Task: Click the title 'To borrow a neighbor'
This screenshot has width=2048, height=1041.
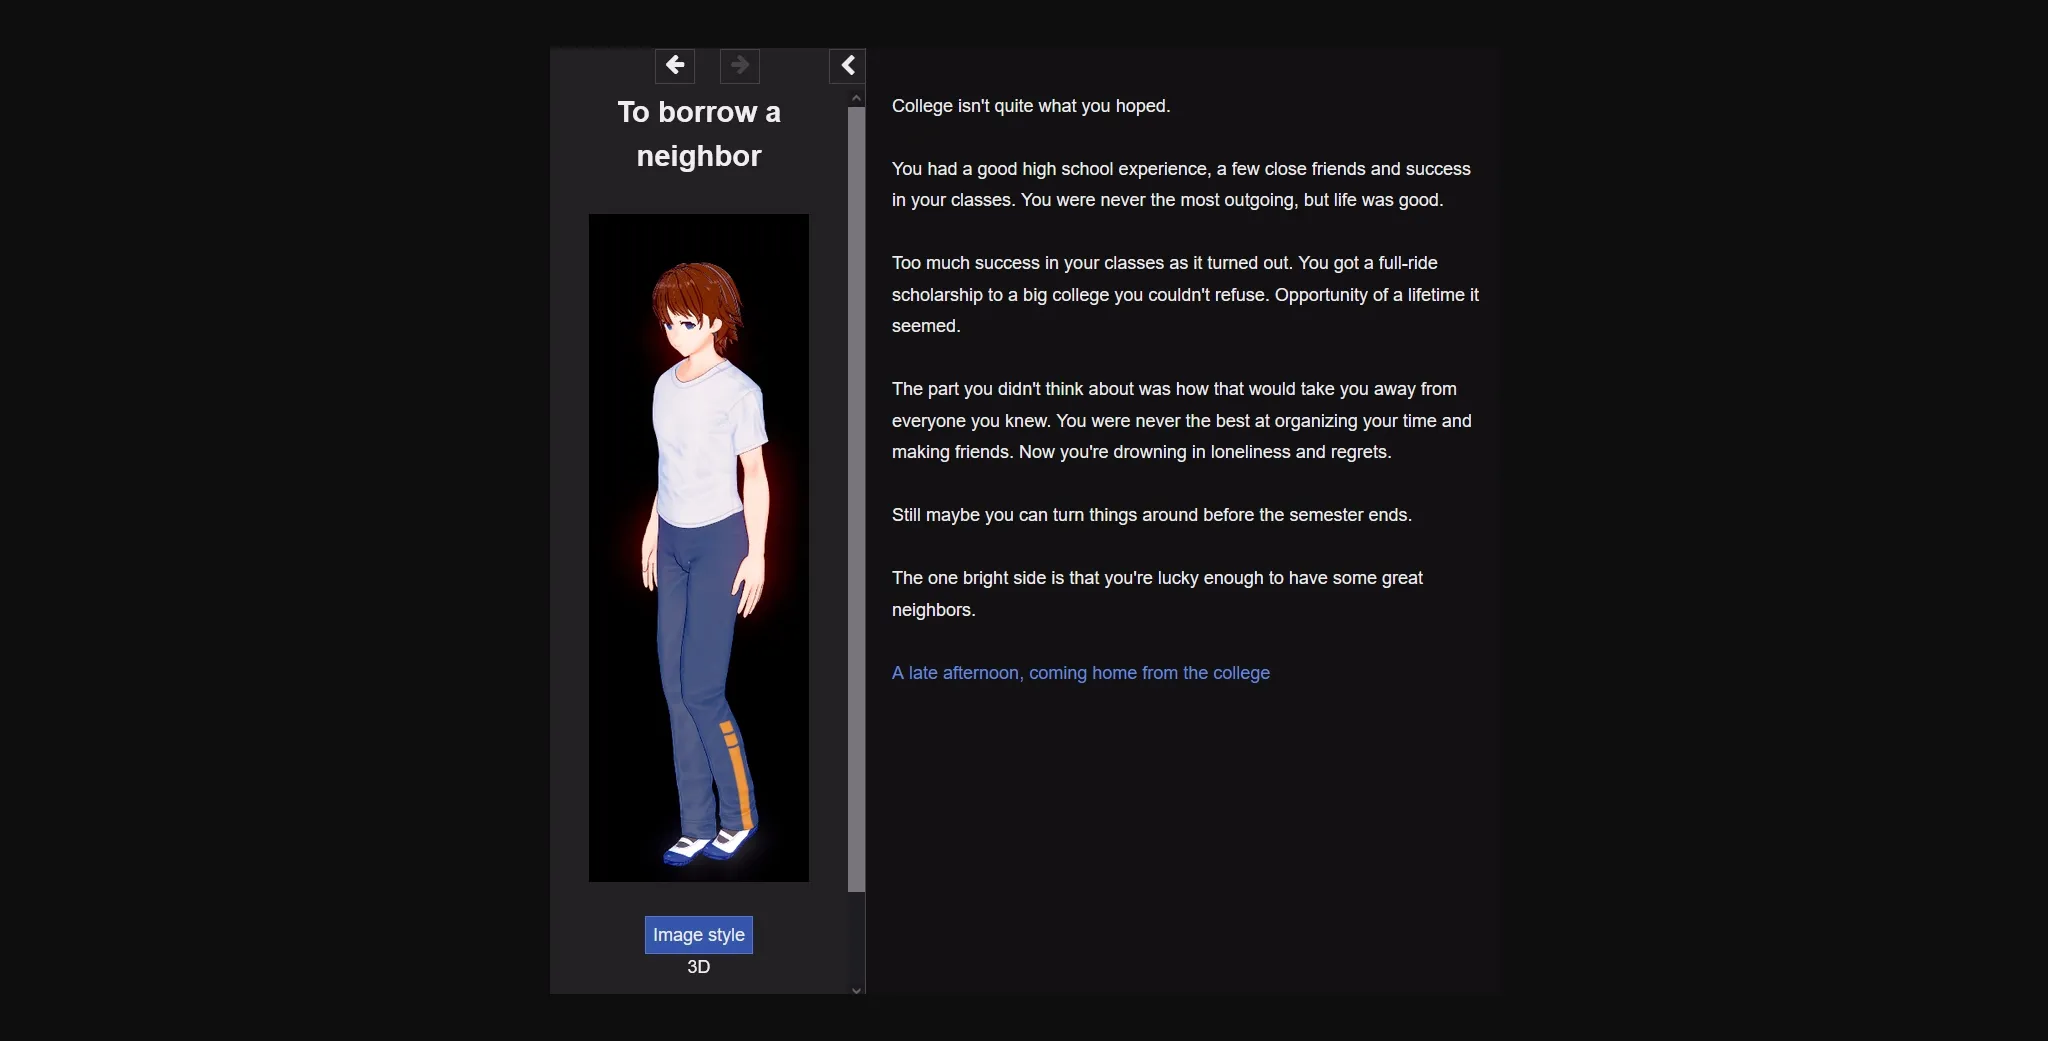Action: (699, 133)
